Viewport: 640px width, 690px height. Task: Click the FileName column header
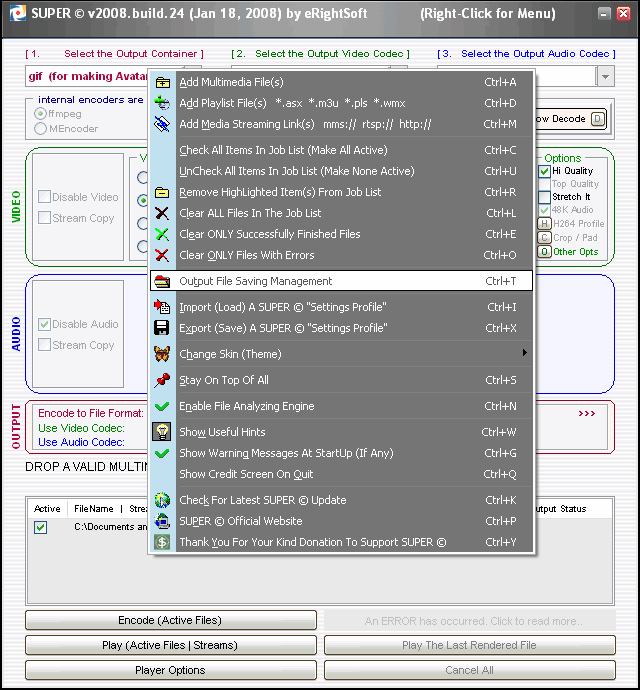point(94,509)
